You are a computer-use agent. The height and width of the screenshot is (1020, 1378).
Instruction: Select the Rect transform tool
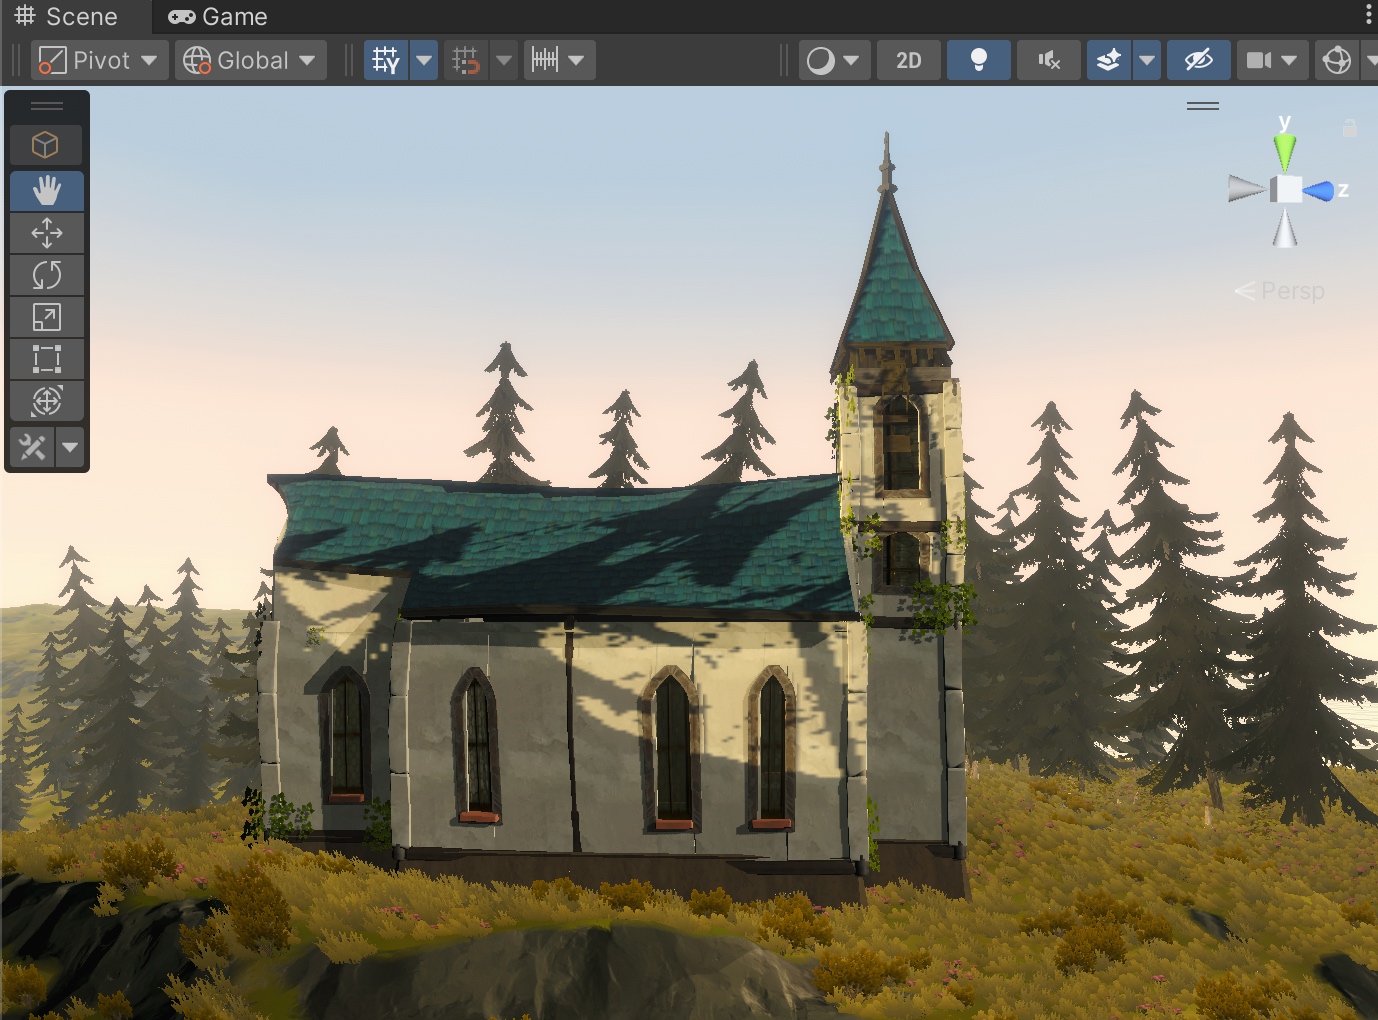click(x=46, y=359)
